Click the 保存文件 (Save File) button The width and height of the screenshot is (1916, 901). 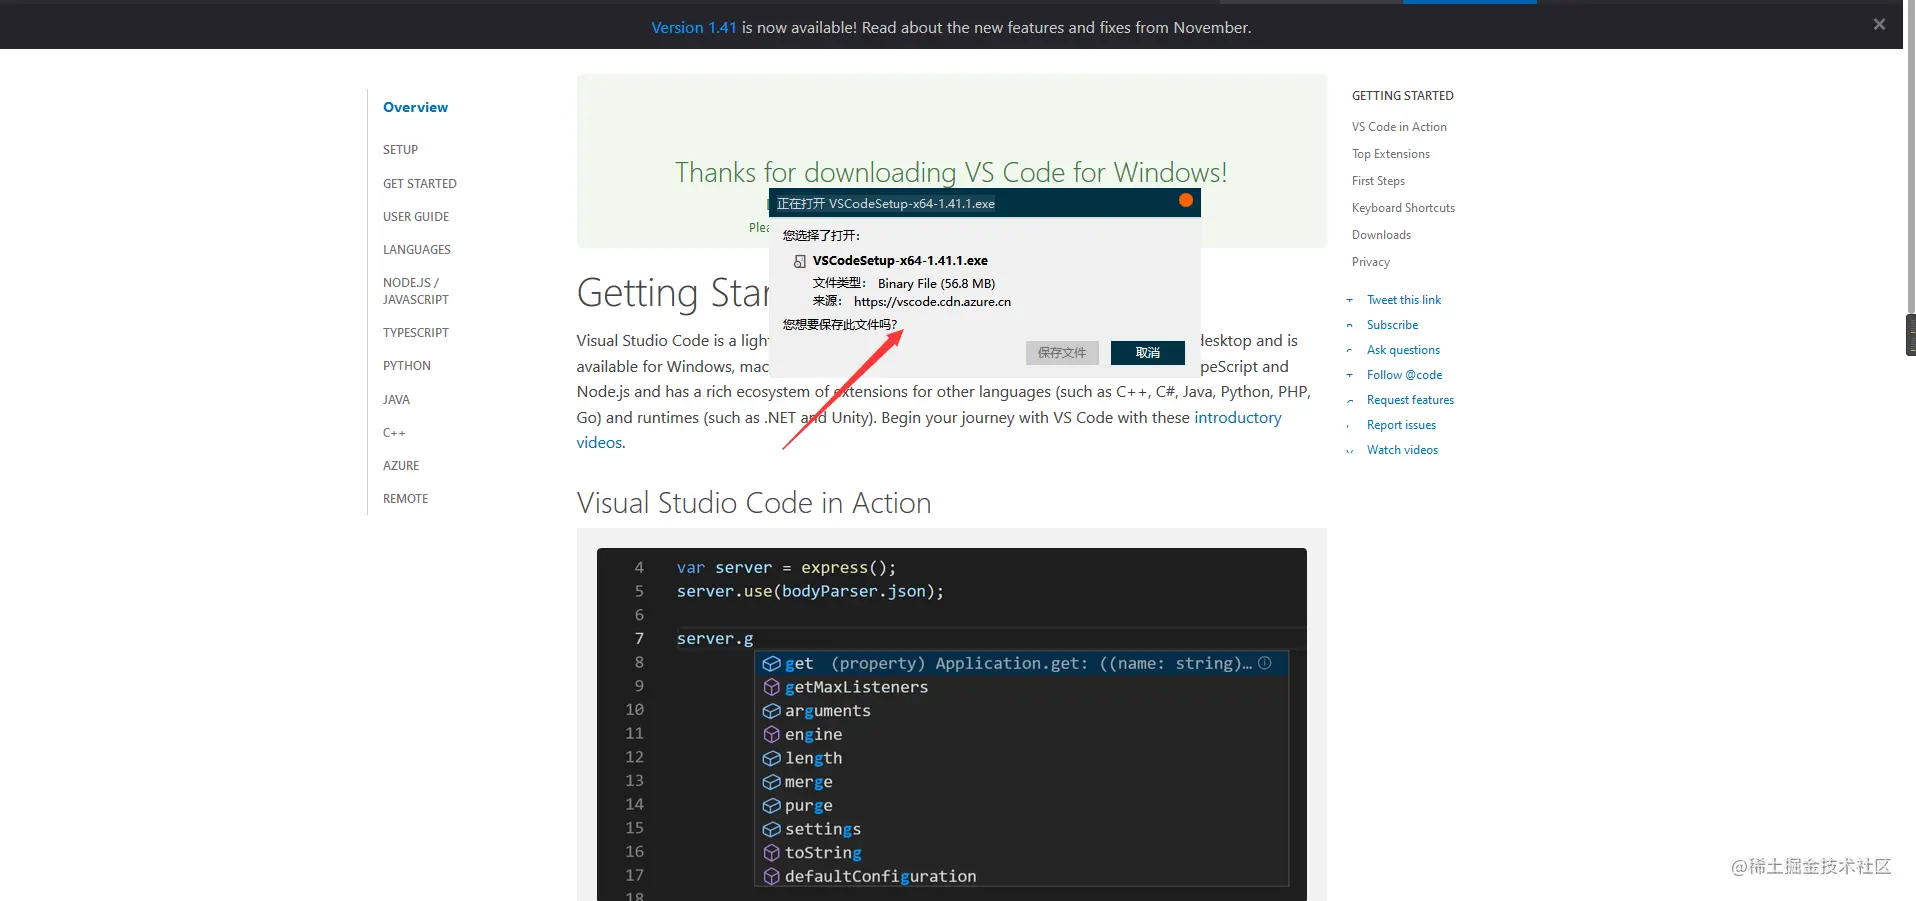click(1062, 352)
